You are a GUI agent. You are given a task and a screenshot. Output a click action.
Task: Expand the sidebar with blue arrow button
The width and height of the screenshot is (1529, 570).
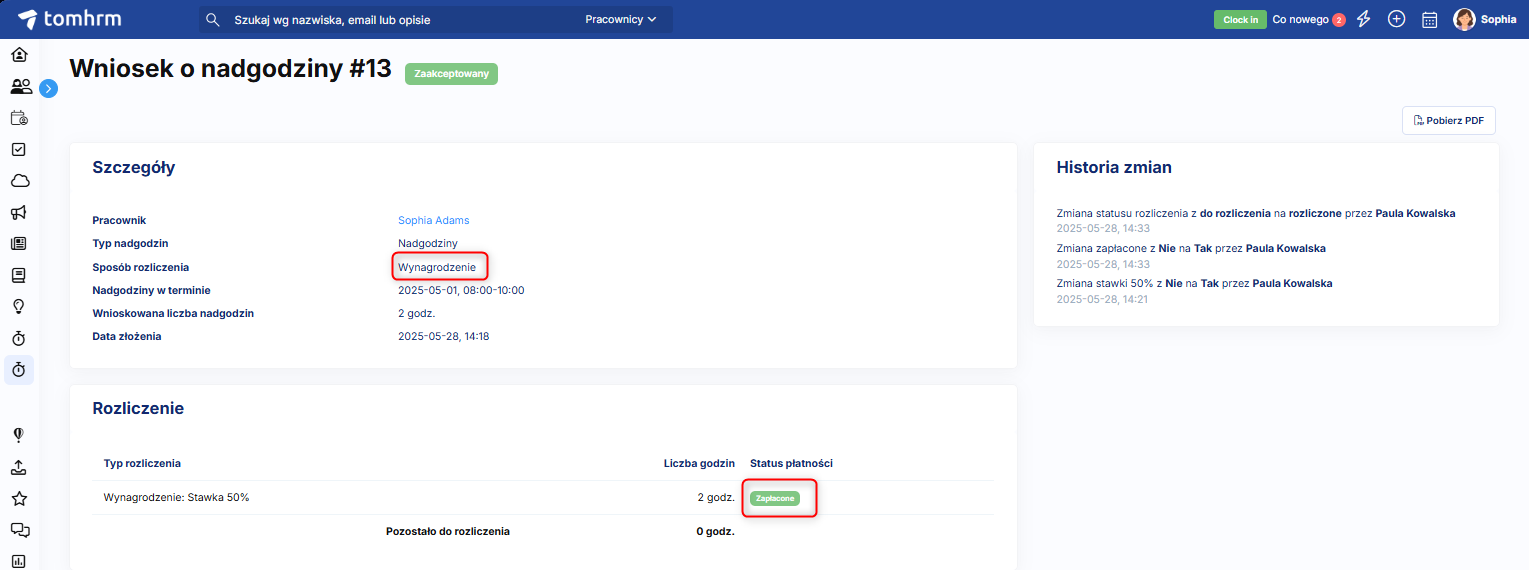pos(49,88)
